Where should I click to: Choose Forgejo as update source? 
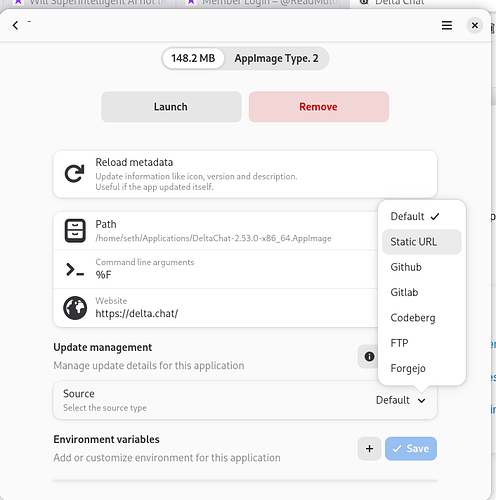click(x=421, y=368)
